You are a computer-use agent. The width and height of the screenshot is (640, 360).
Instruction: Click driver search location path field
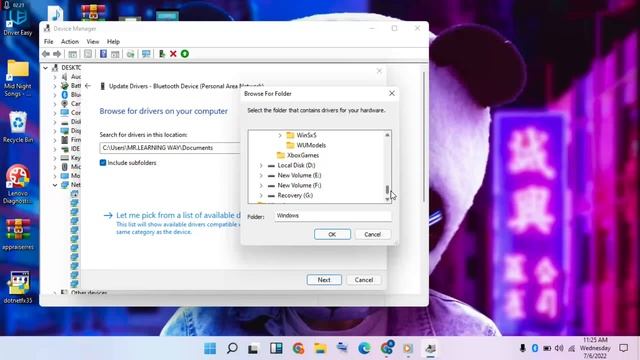coord(171,148)
